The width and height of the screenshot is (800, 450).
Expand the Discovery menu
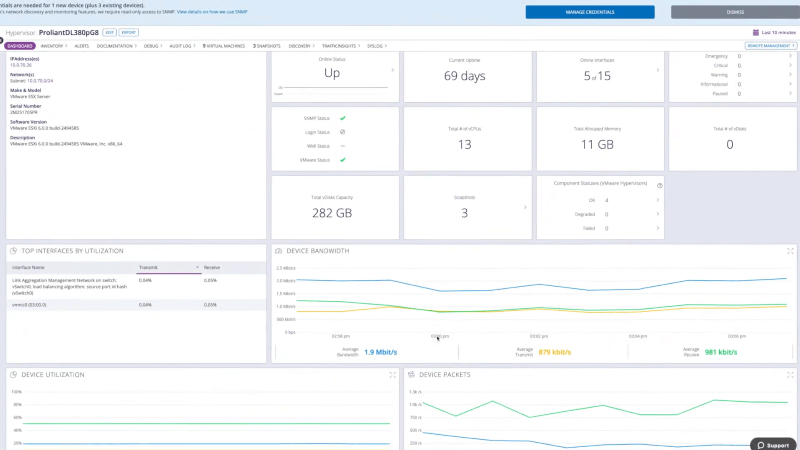(301, 46)
